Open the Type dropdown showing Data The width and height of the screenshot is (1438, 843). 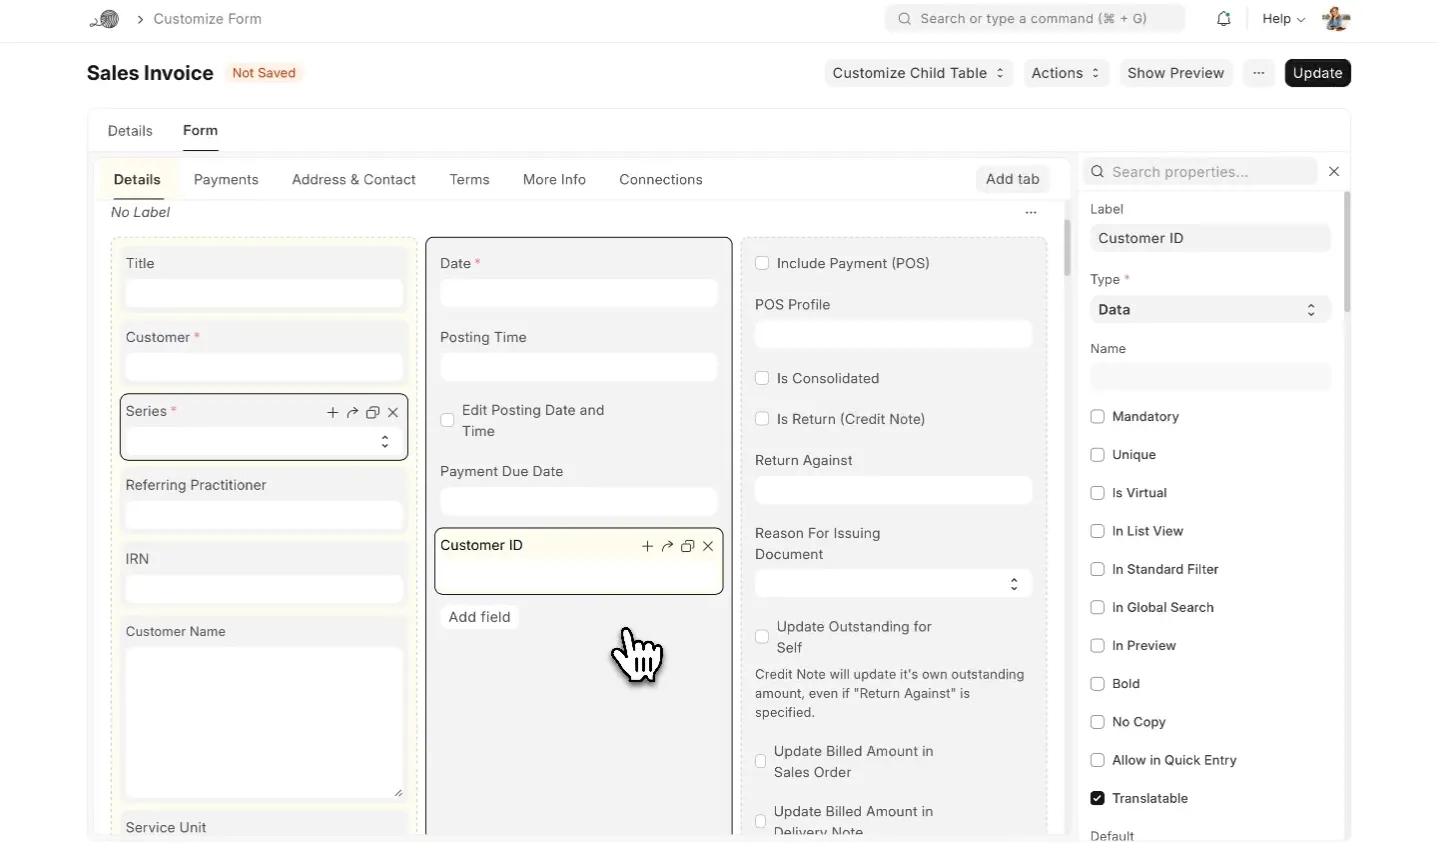tap(1209, 310)
